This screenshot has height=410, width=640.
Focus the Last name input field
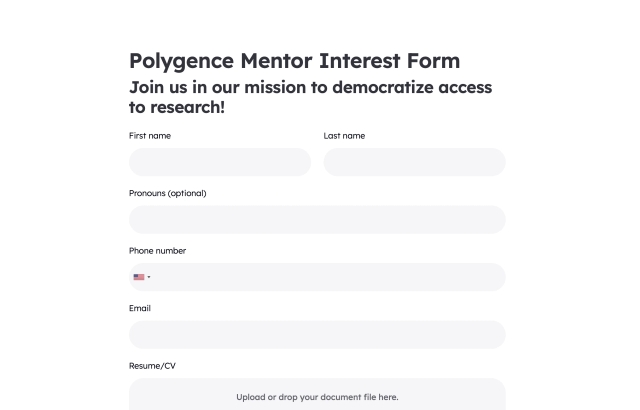pos(415,162)
